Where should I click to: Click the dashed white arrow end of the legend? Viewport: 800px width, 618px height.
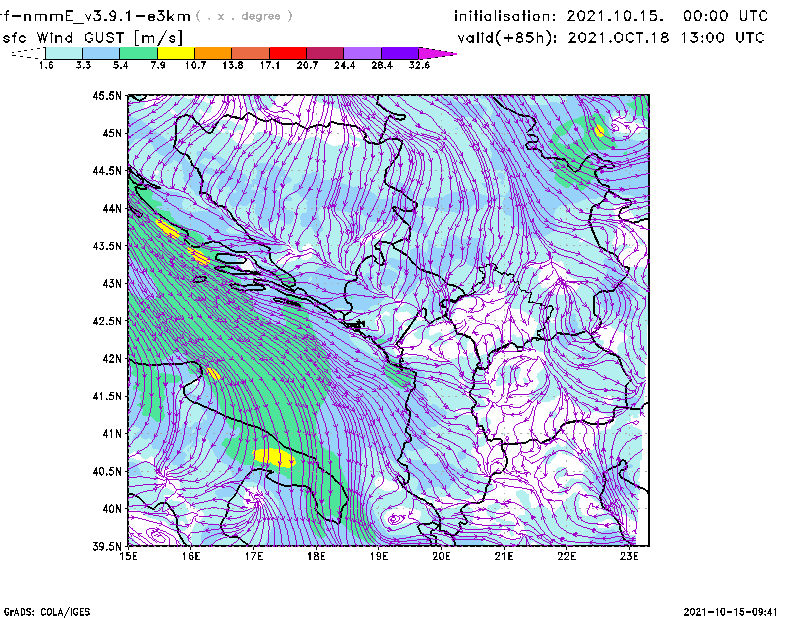28,53
